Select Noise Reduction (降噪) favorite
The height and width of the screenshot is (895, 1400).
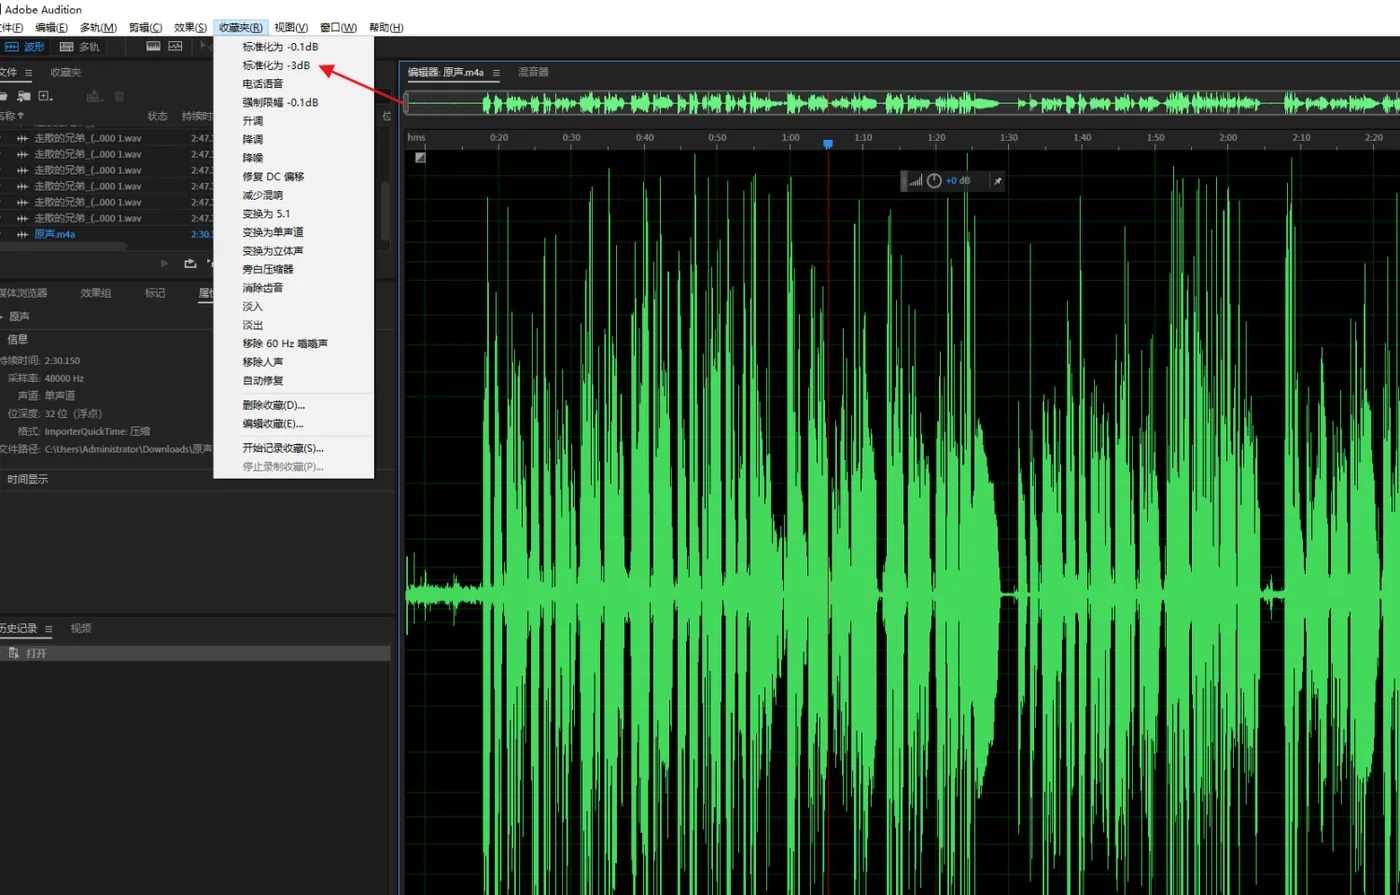252,158
